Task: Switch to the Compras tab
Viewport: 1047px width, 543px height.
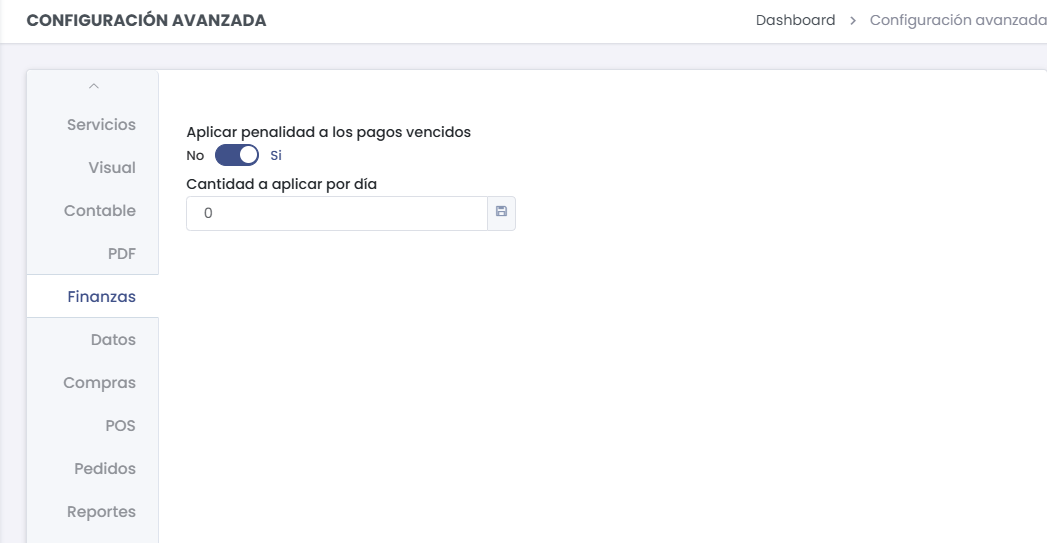Action: (99, 383)
